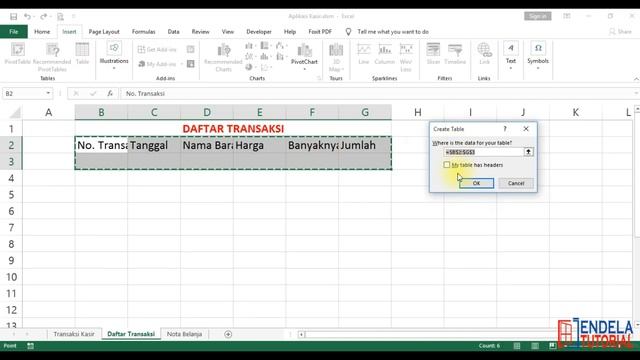Screen dimensions: 640x360
Task: Open the Review tab
Action: (x=200, y=31)
